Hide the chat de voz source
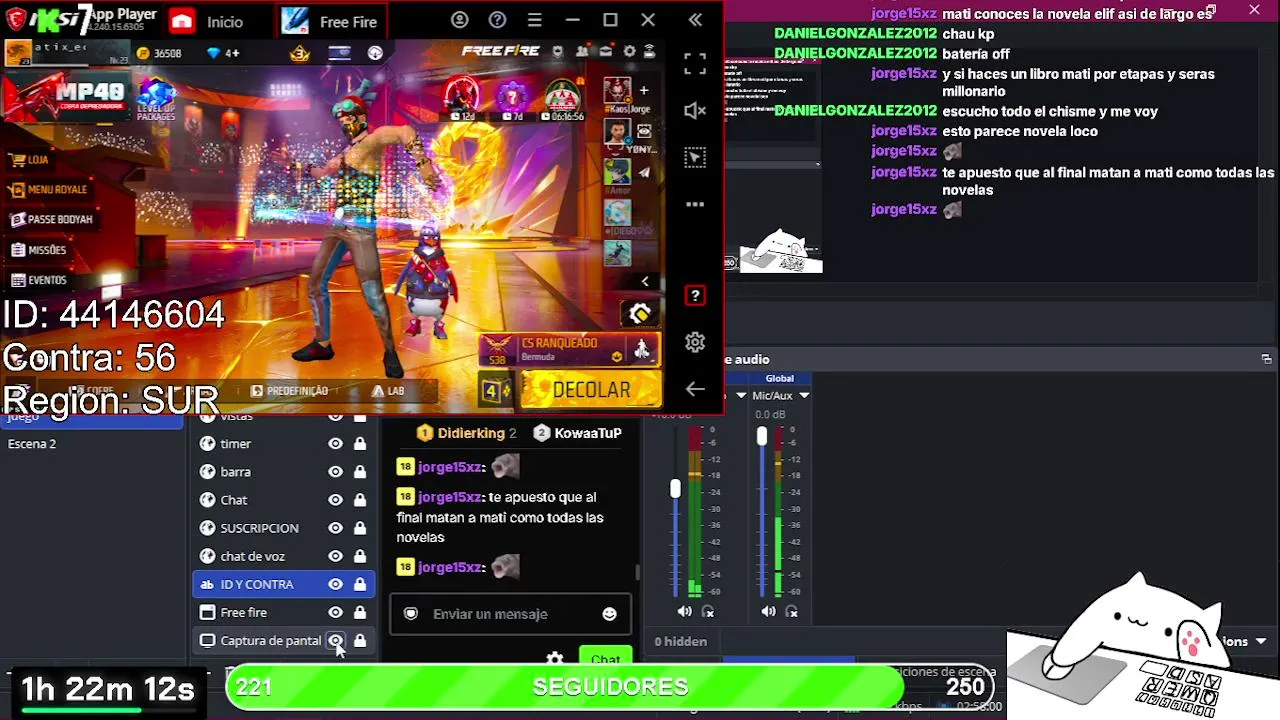The width and height of the screenshot is (1280, 720). [x=335, y=556]
